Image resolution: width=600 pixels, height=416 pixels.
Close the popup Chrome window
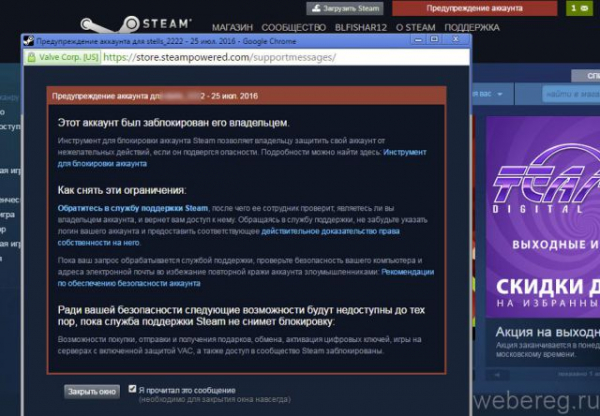click(455, 39)
